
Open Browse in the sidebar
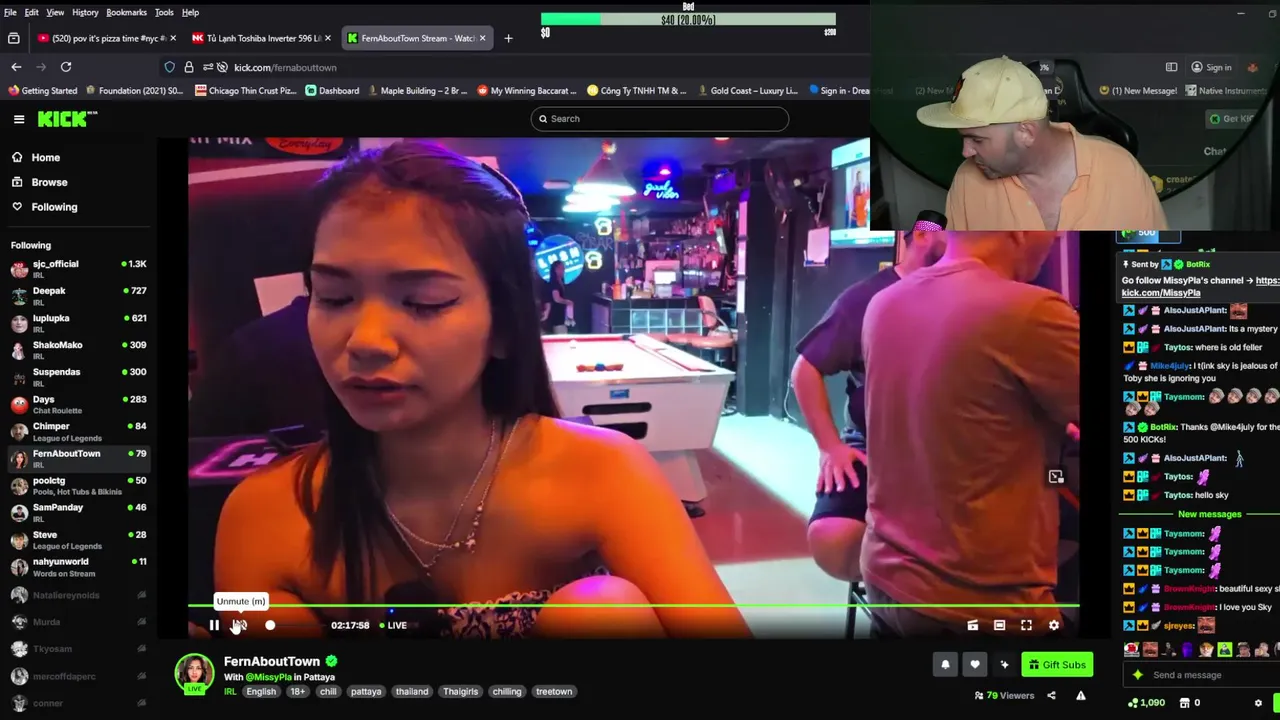(49, 182)
